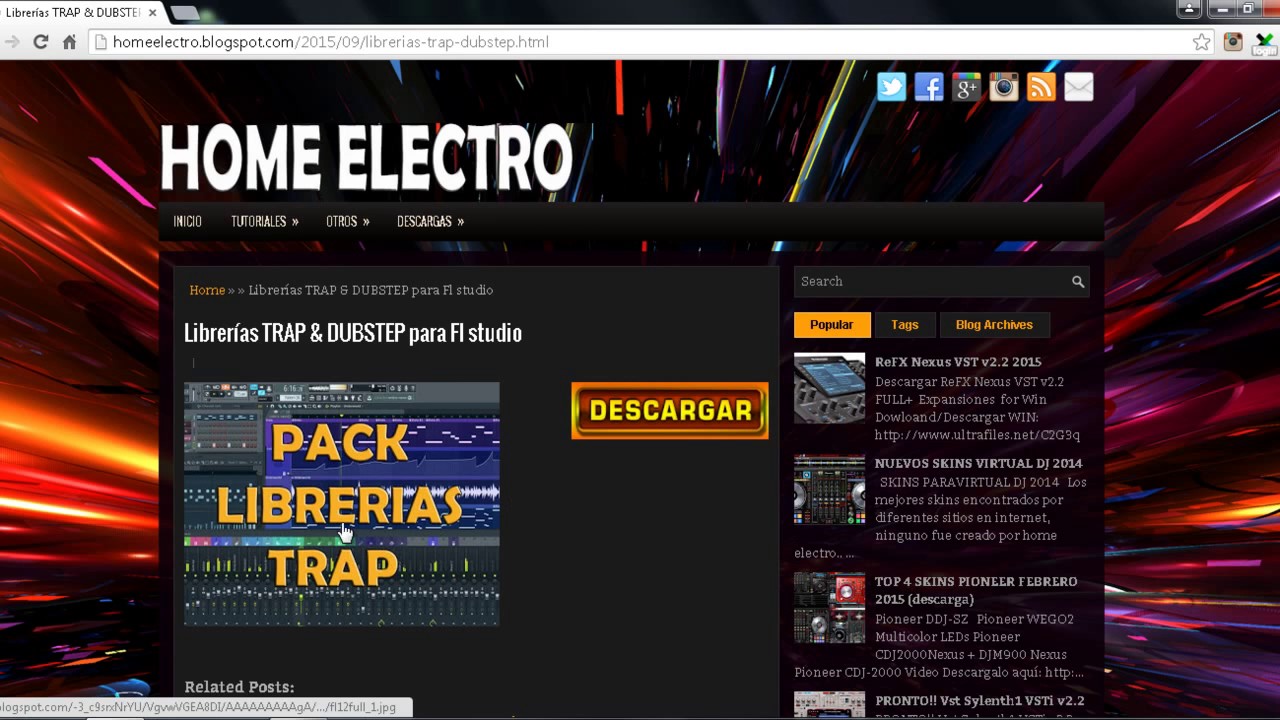Go forward with browser arrow
Image resolution: width=1280 pixels, height=720 pixels.
point(12,42)
